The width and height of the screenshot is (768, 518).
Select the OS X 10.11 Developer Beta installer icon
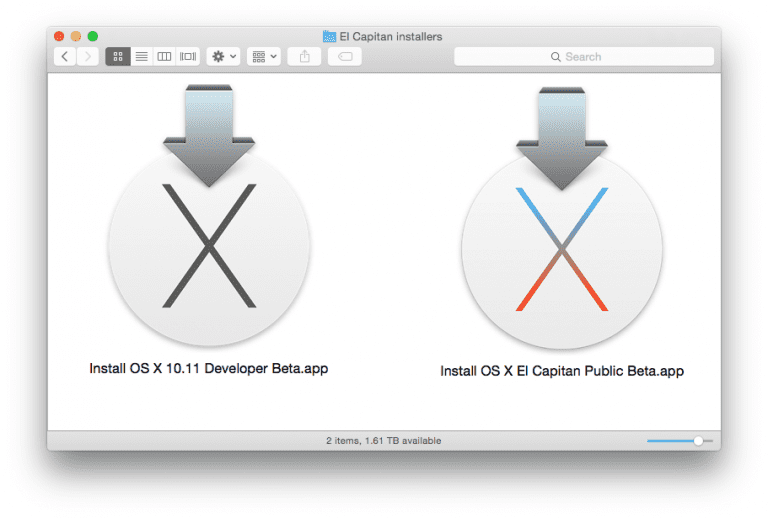[x=209, y=215]
